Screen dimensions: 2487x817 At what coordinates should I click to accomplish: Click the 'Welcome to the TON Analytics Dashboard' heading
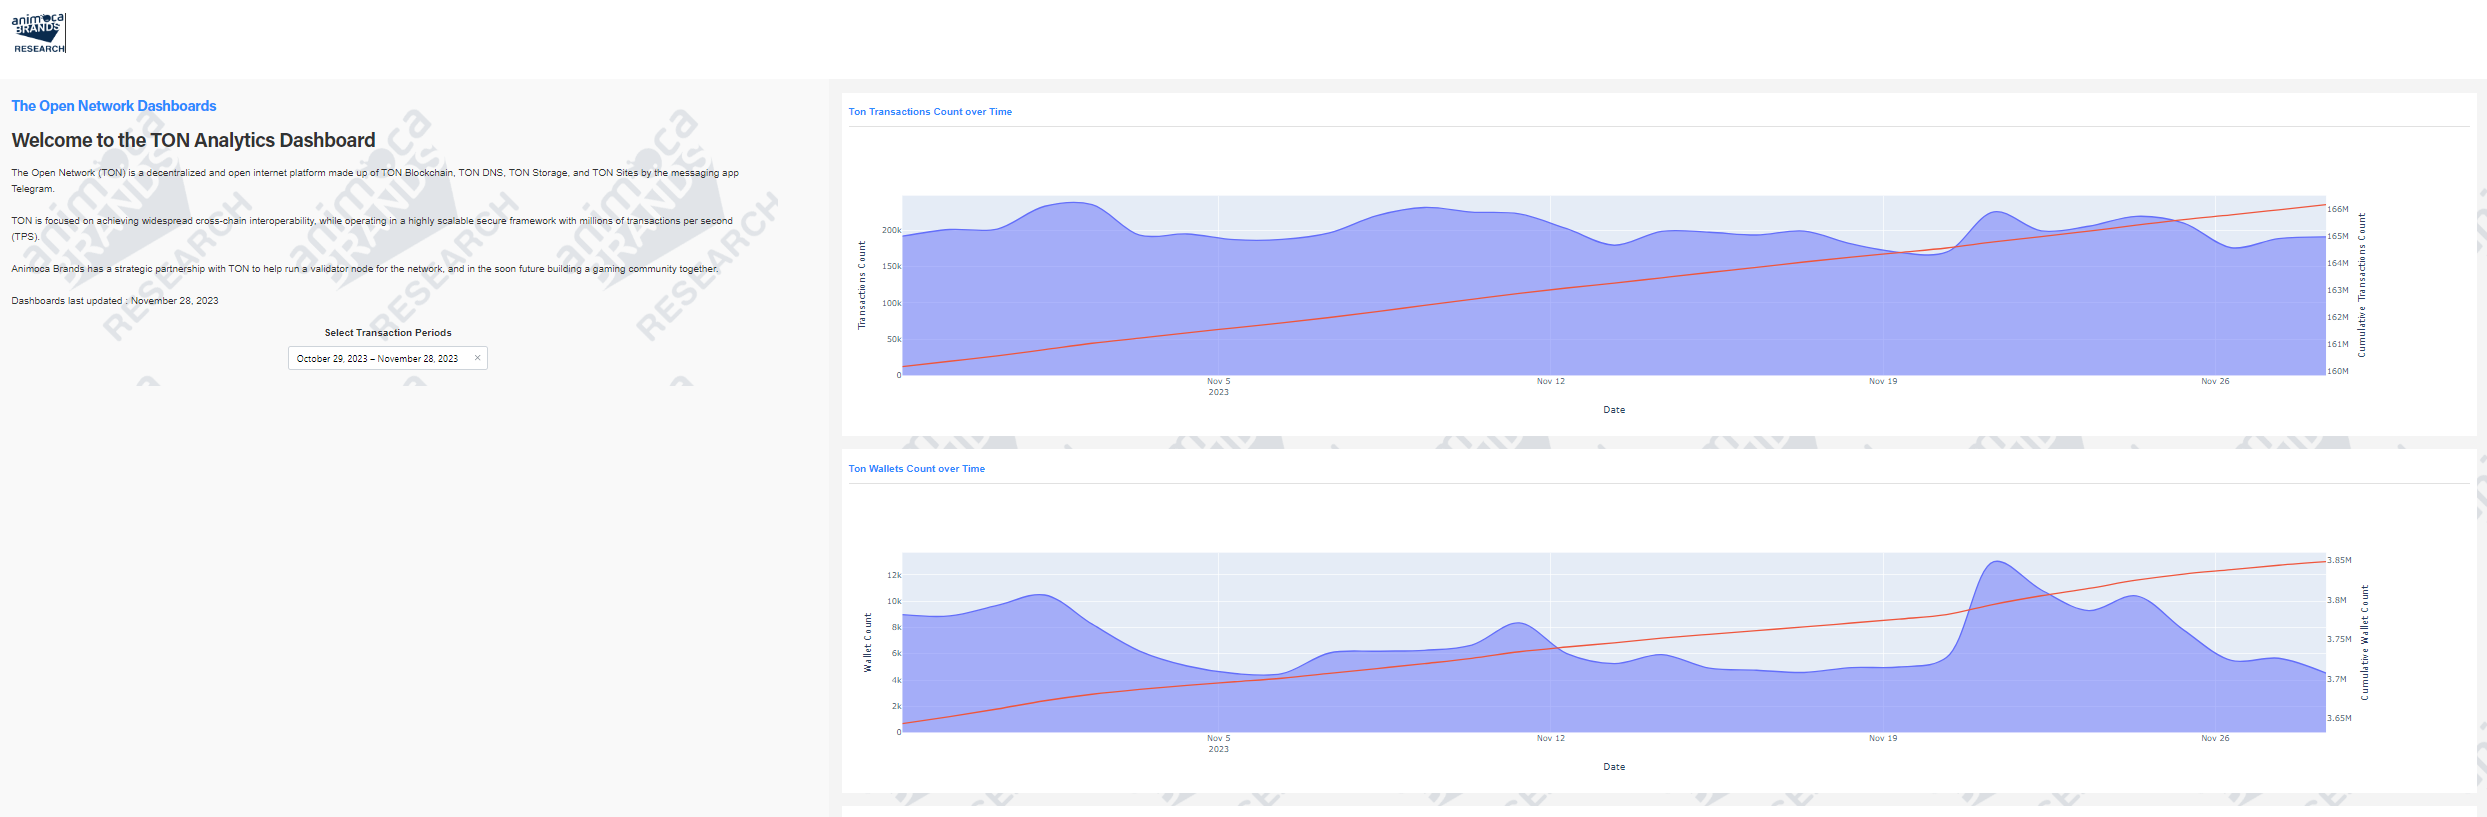[193, 141]
